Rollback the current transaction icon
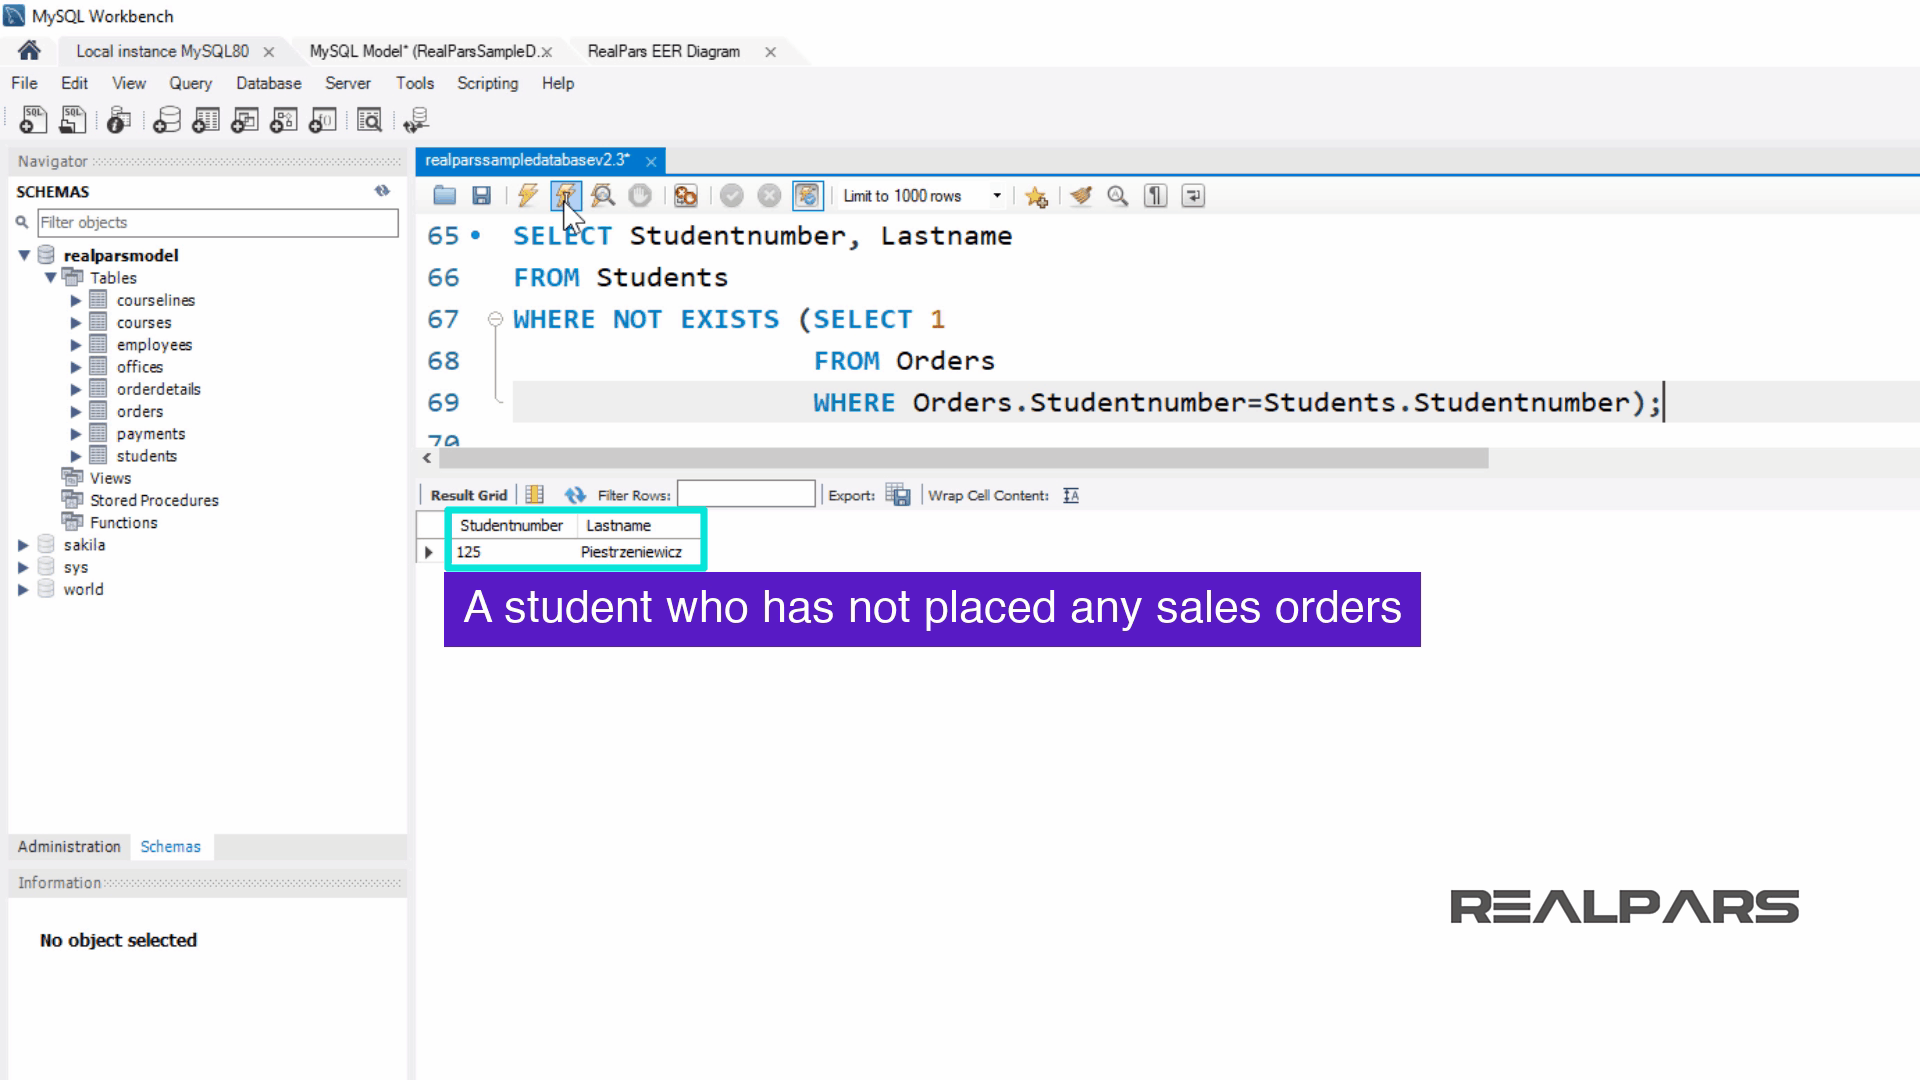 point(769,196)
